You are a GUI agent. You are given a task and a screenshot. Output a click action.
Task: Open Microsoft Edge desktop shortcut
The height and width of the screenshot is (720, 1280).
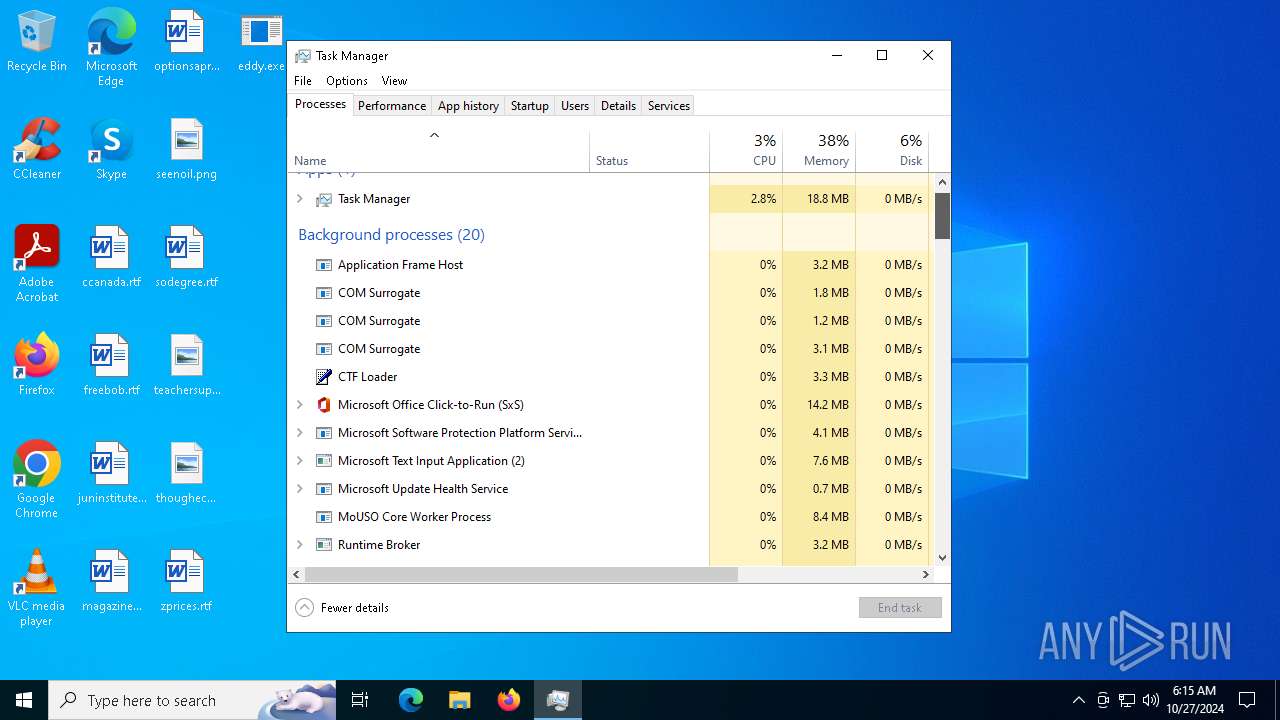click(x=111, y=48)
